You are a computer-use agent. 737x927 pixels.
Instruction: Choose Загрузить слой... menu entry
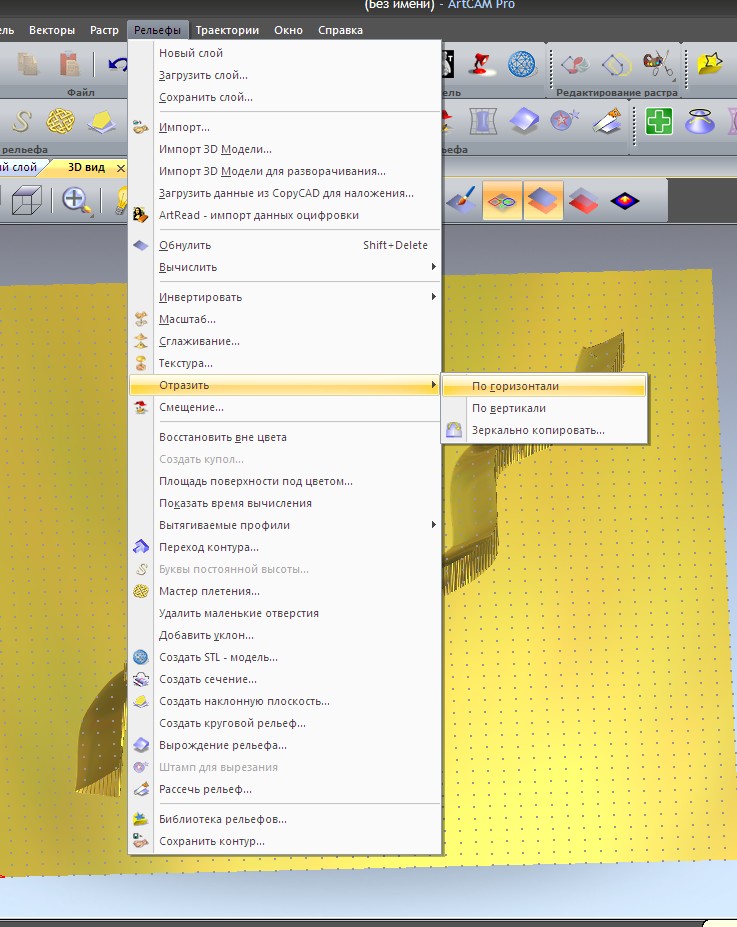285,75
